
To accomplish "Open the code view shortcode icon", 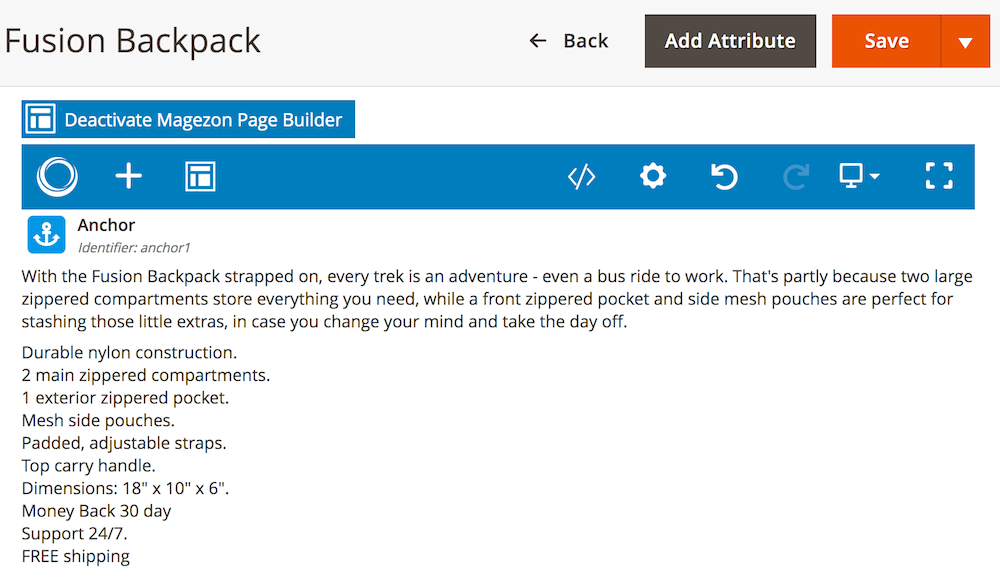I will point(582,177).
